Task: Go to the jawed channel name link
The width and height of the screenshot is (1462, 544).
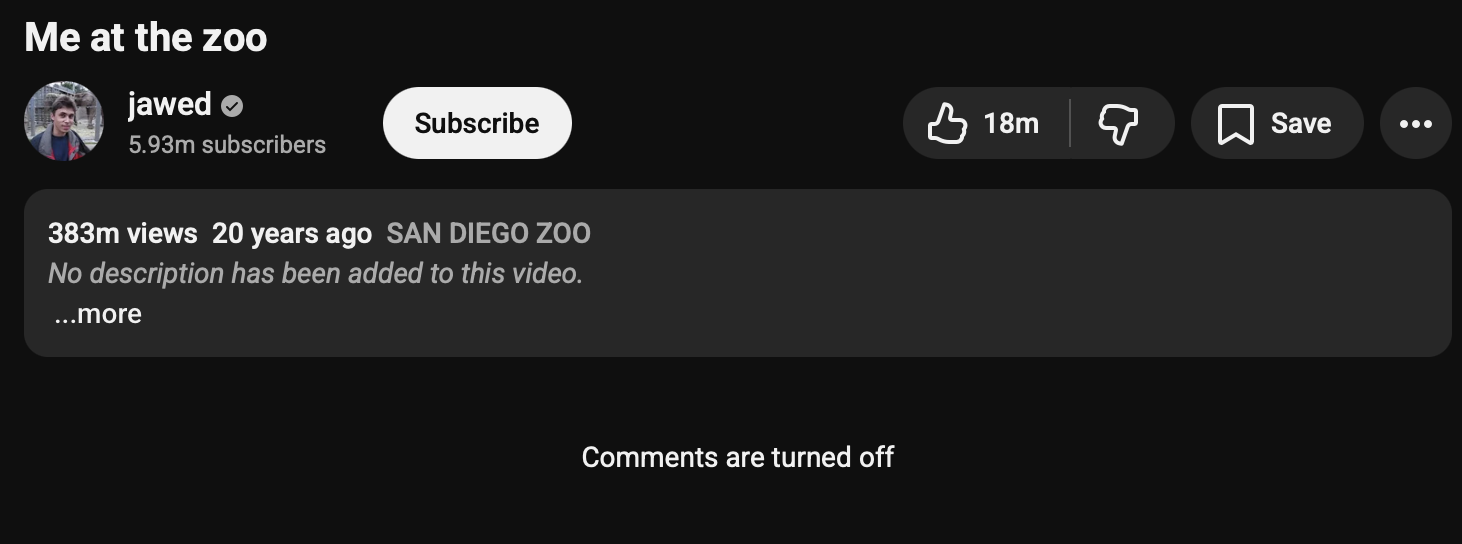Action: [x=169, y=104]
